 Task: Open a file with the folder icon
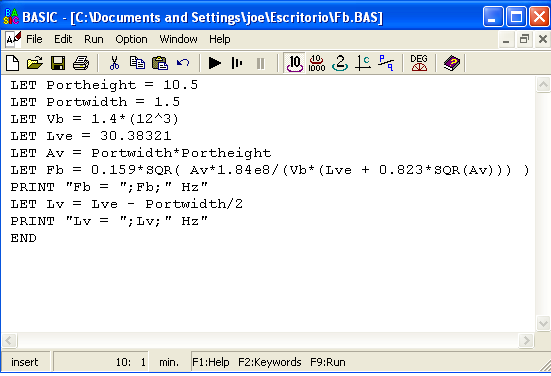click(x=35, y=63)
